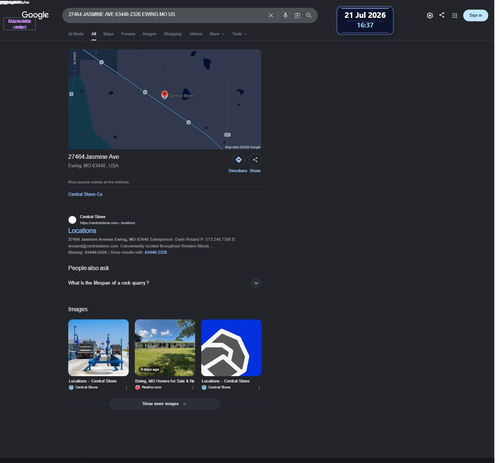Screen dimensions: 500x463
Task: Select the All results tab
Action: 94,34
